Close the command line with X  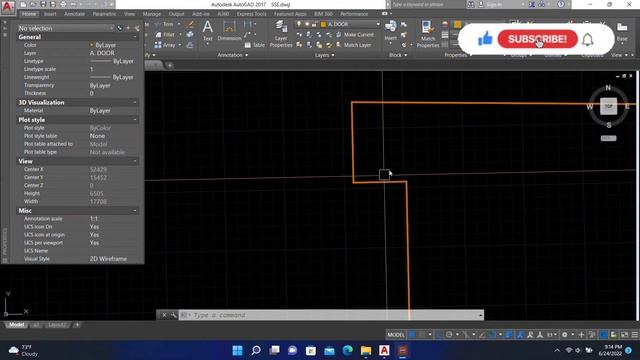coord(164,315)
